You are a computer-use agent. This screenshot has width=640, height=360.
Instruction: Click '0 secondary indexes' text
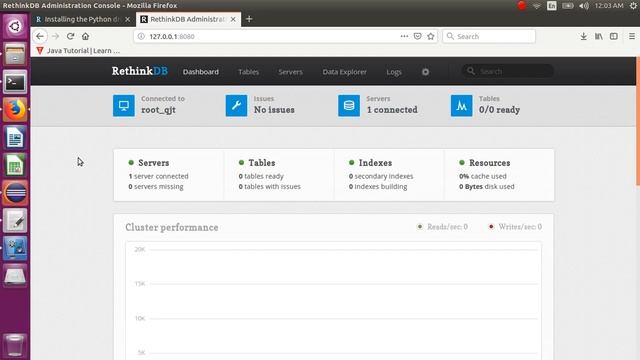(x=381, y=176)
